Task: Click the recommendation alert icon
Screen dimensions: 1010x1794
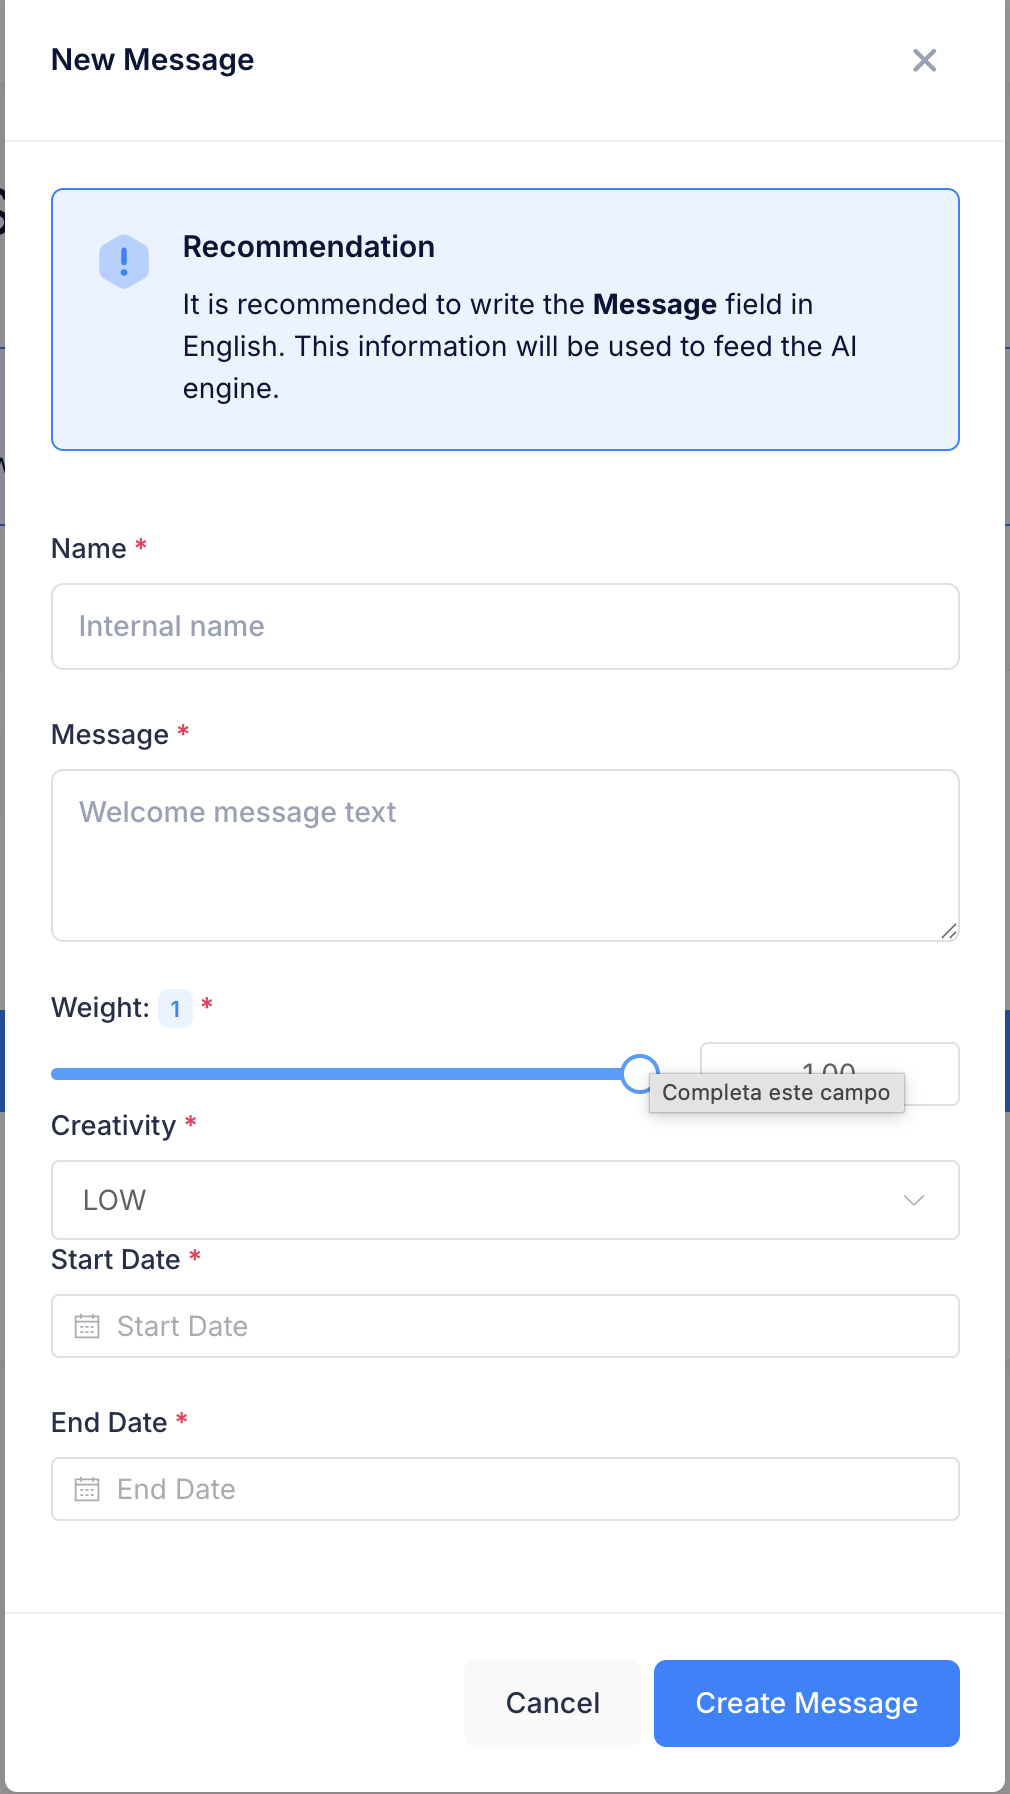Action: coord(123,262)
